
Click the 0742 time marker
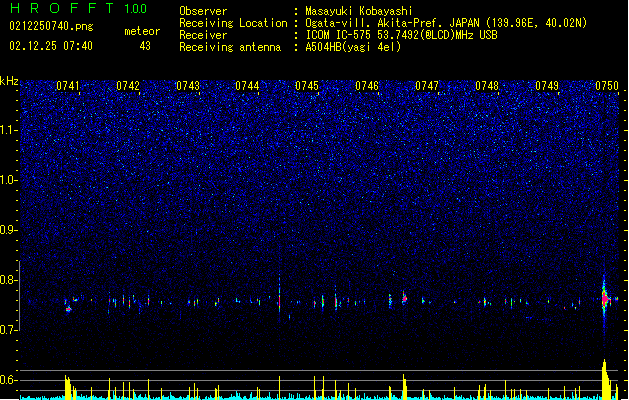tap(128, 86)
